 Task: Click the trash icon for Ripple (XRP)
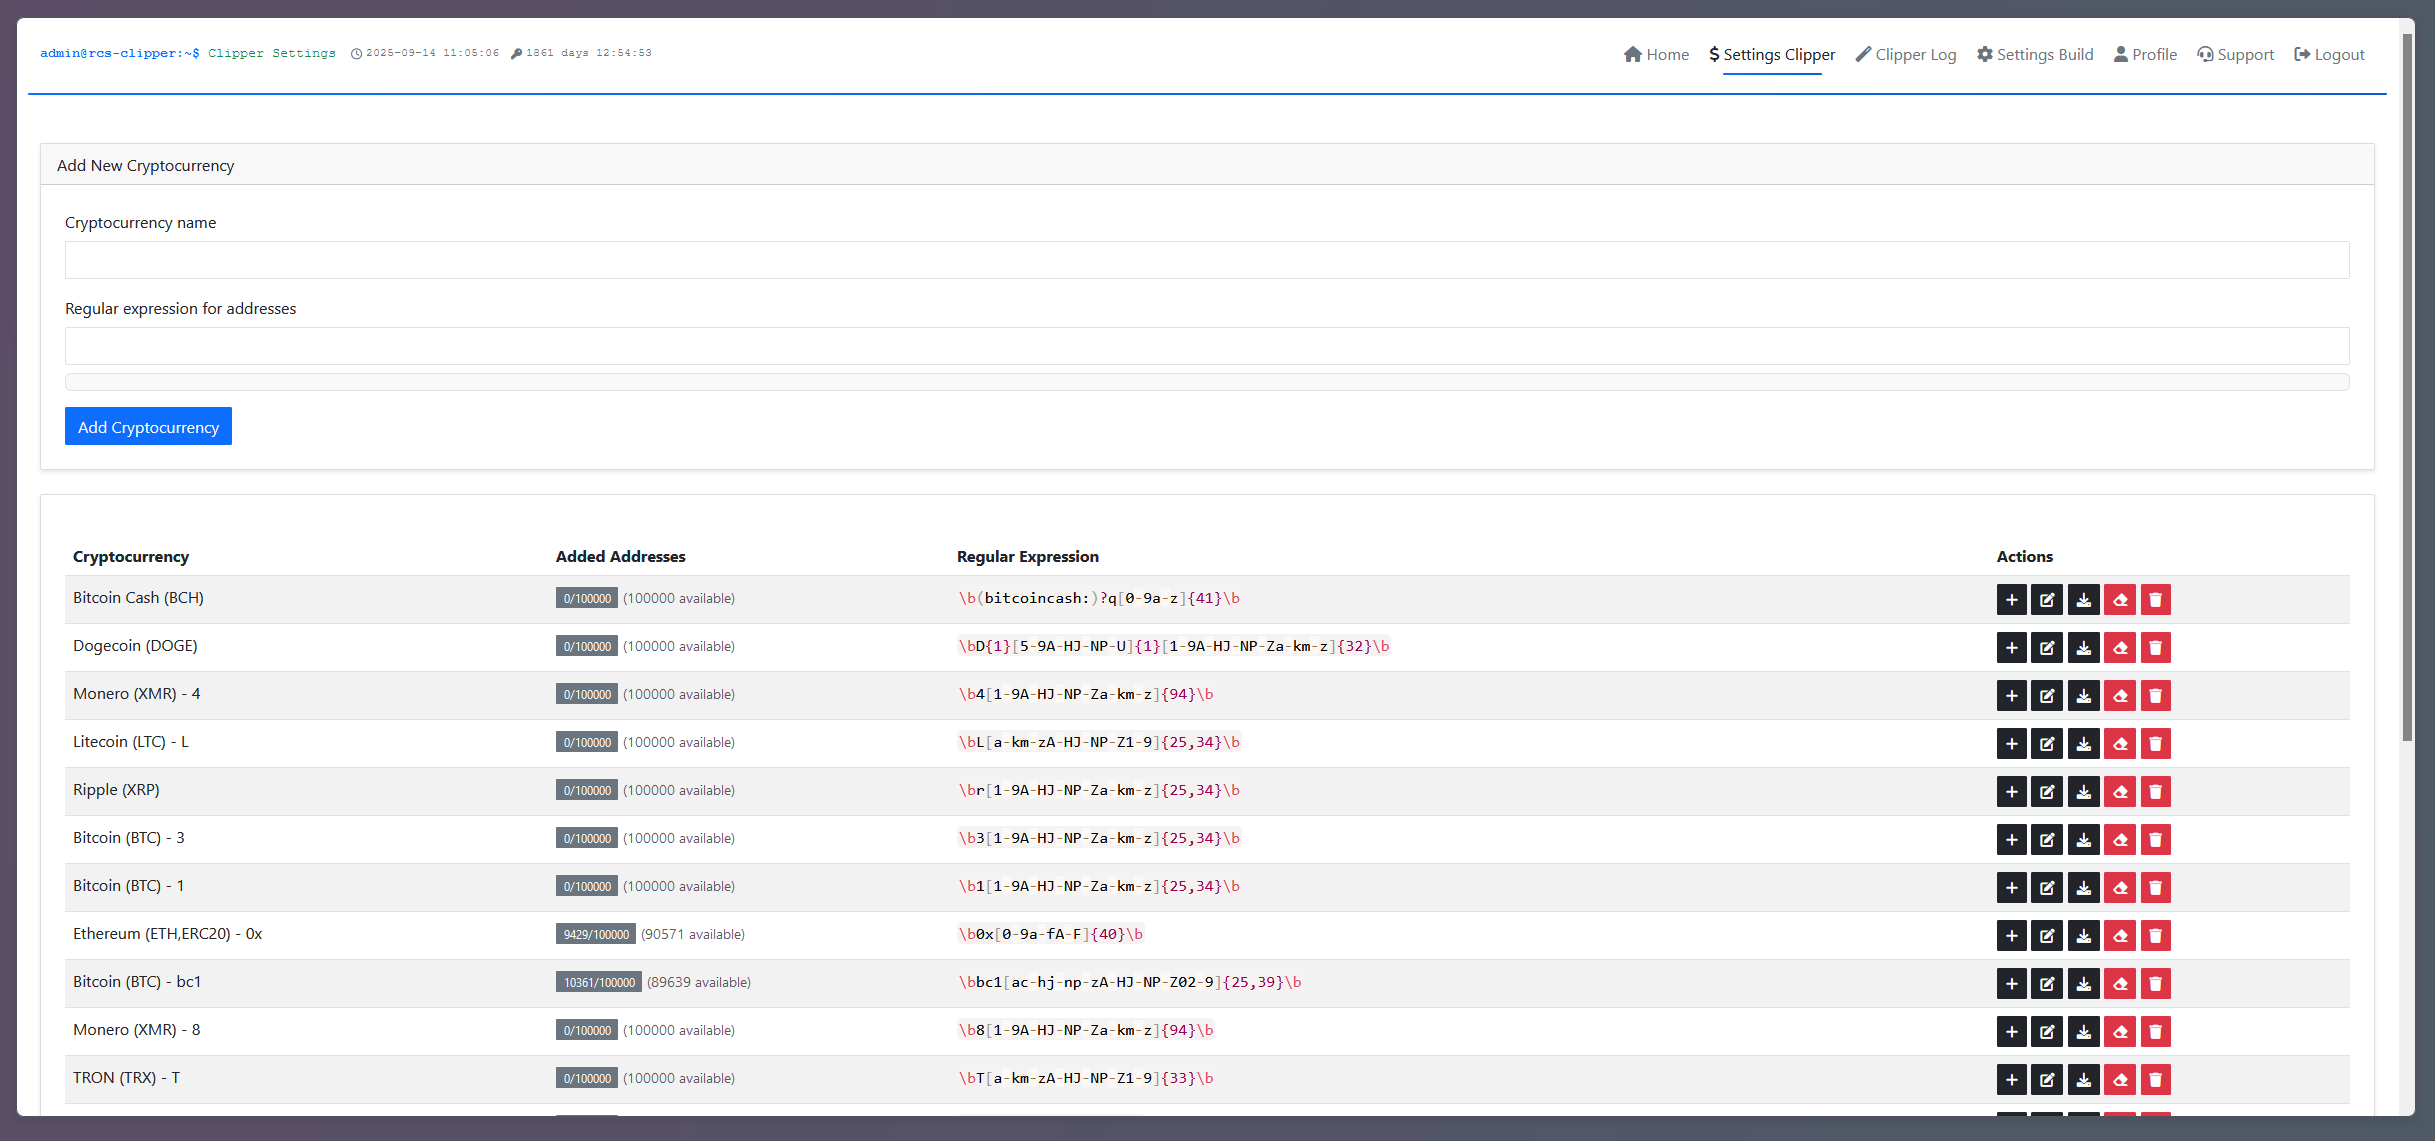click(2155, 791)
